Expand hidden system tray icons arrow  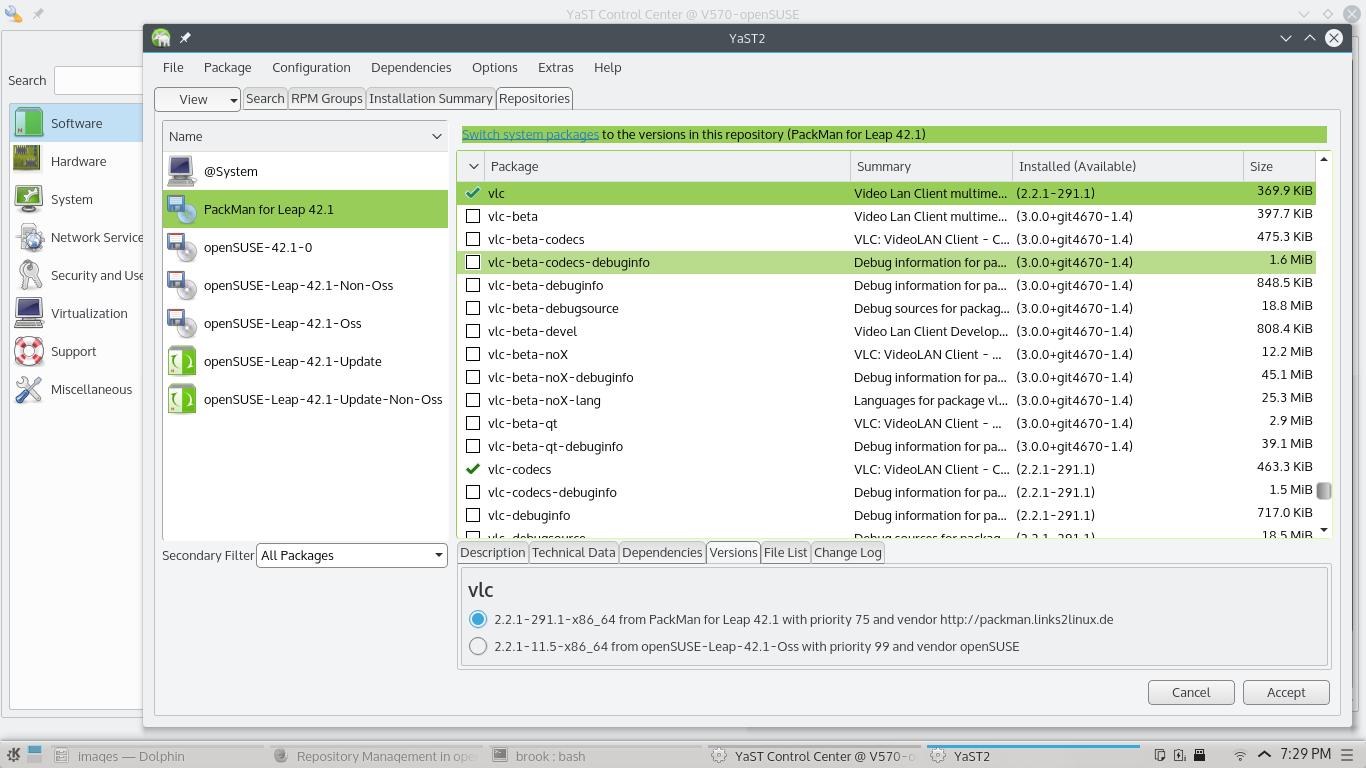tap(1264, 755)
